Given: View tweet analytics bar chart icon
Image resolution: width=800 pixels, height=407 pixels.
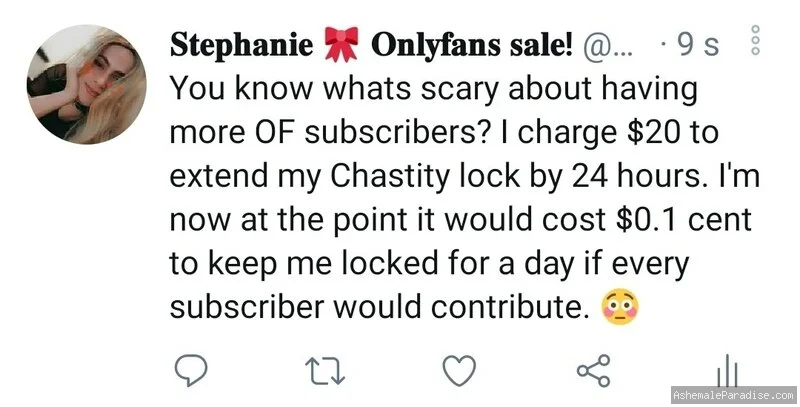Looking at the screenshot, I should click(727, 371).
